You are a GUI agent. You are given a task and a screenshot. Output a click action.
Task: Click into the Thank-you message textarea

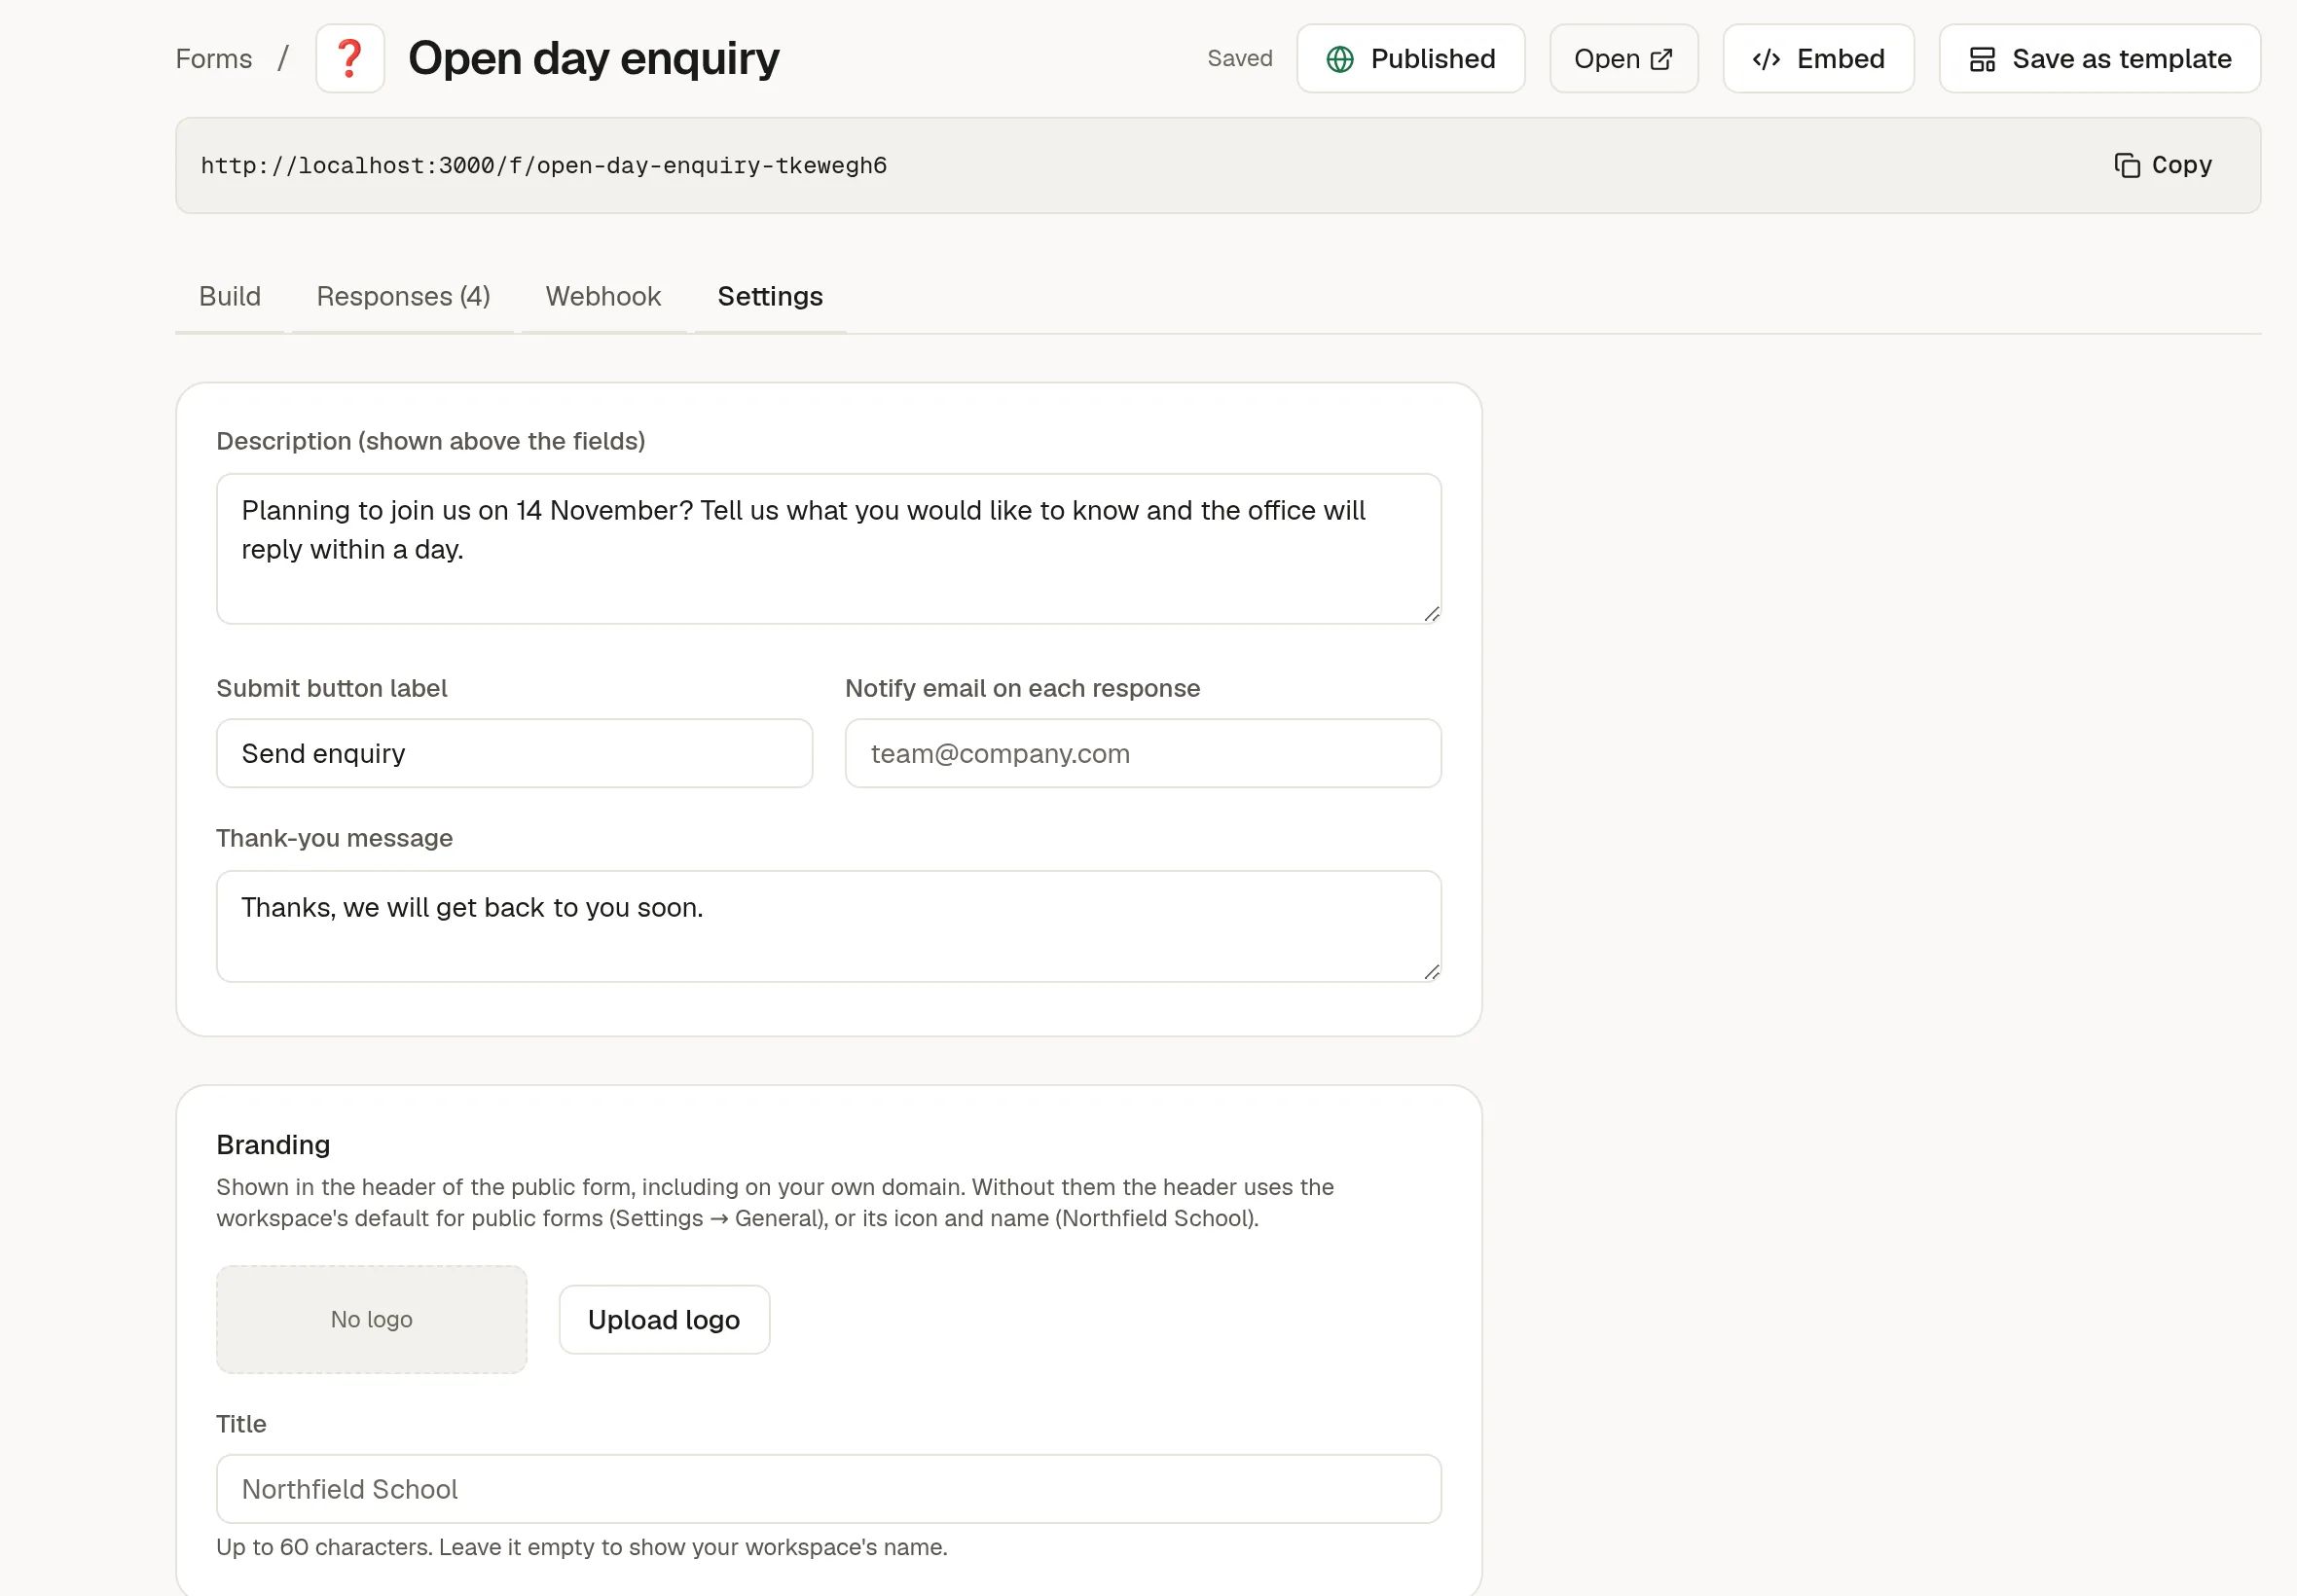coord(828,926)
